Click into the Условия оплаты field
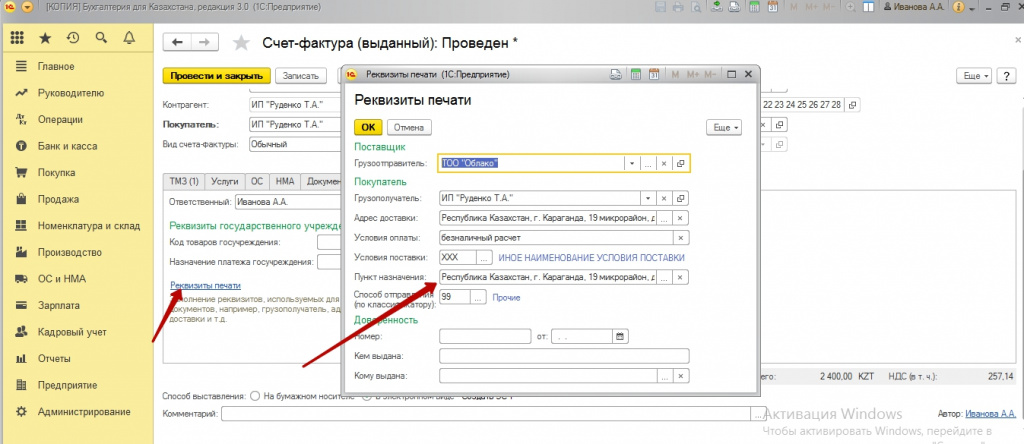 [556, 238]
